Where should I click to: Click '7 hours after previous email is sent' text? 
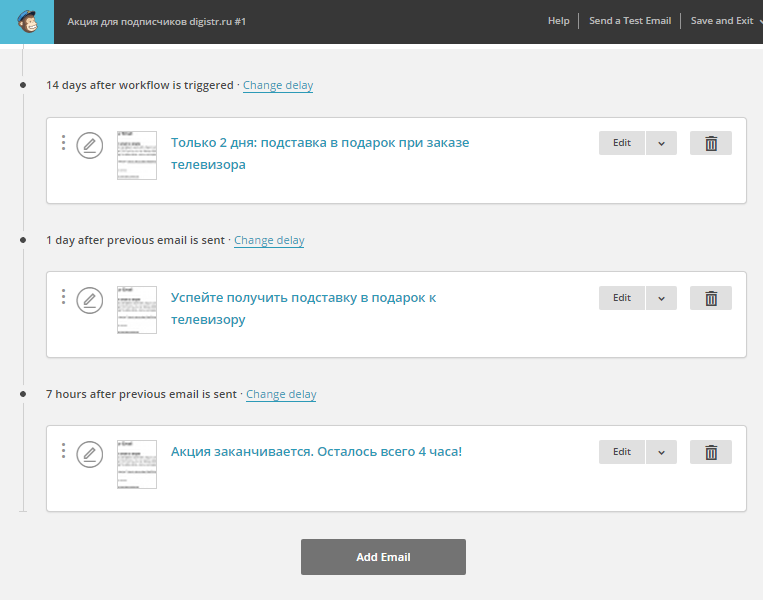coord(141,394)
